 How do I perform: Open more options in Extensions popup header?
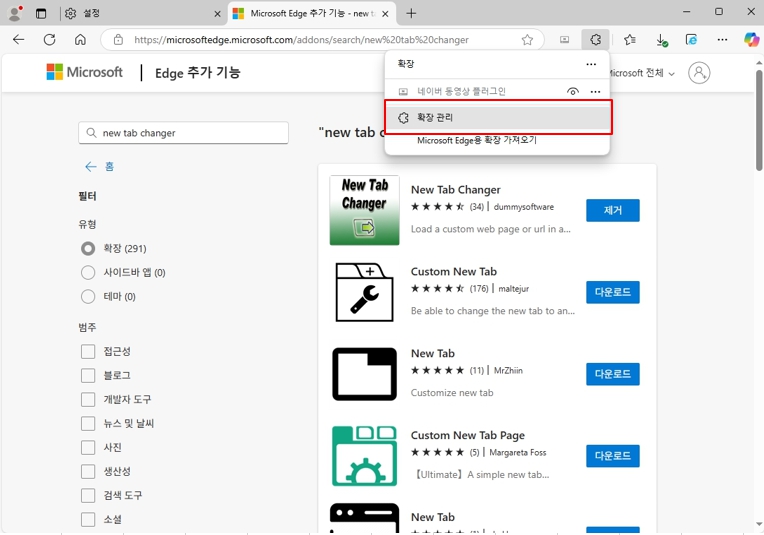591,64
